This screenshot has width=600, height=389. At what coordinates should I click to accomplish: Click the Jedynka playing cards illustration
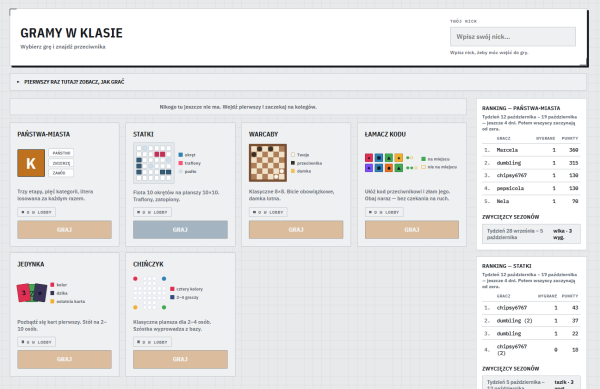31,293
